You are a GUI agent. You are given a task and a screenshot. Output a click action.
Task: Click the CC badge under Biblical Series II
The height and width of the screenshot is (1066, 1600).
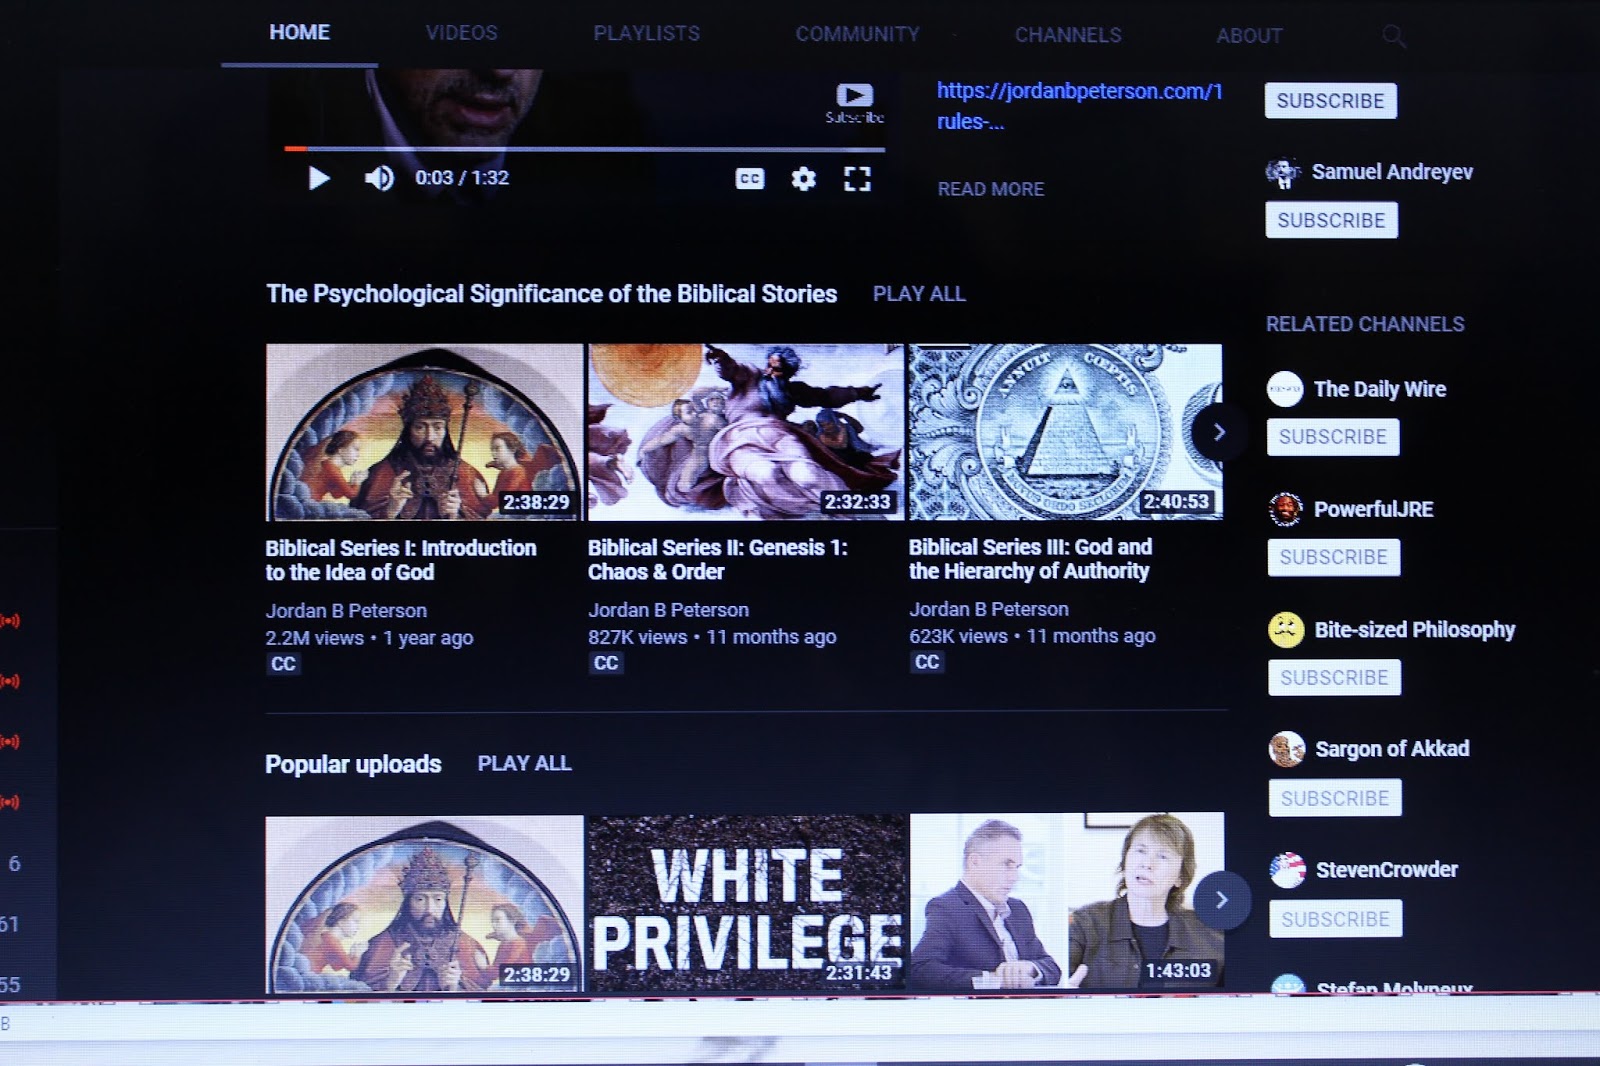[x=605, y=663]
